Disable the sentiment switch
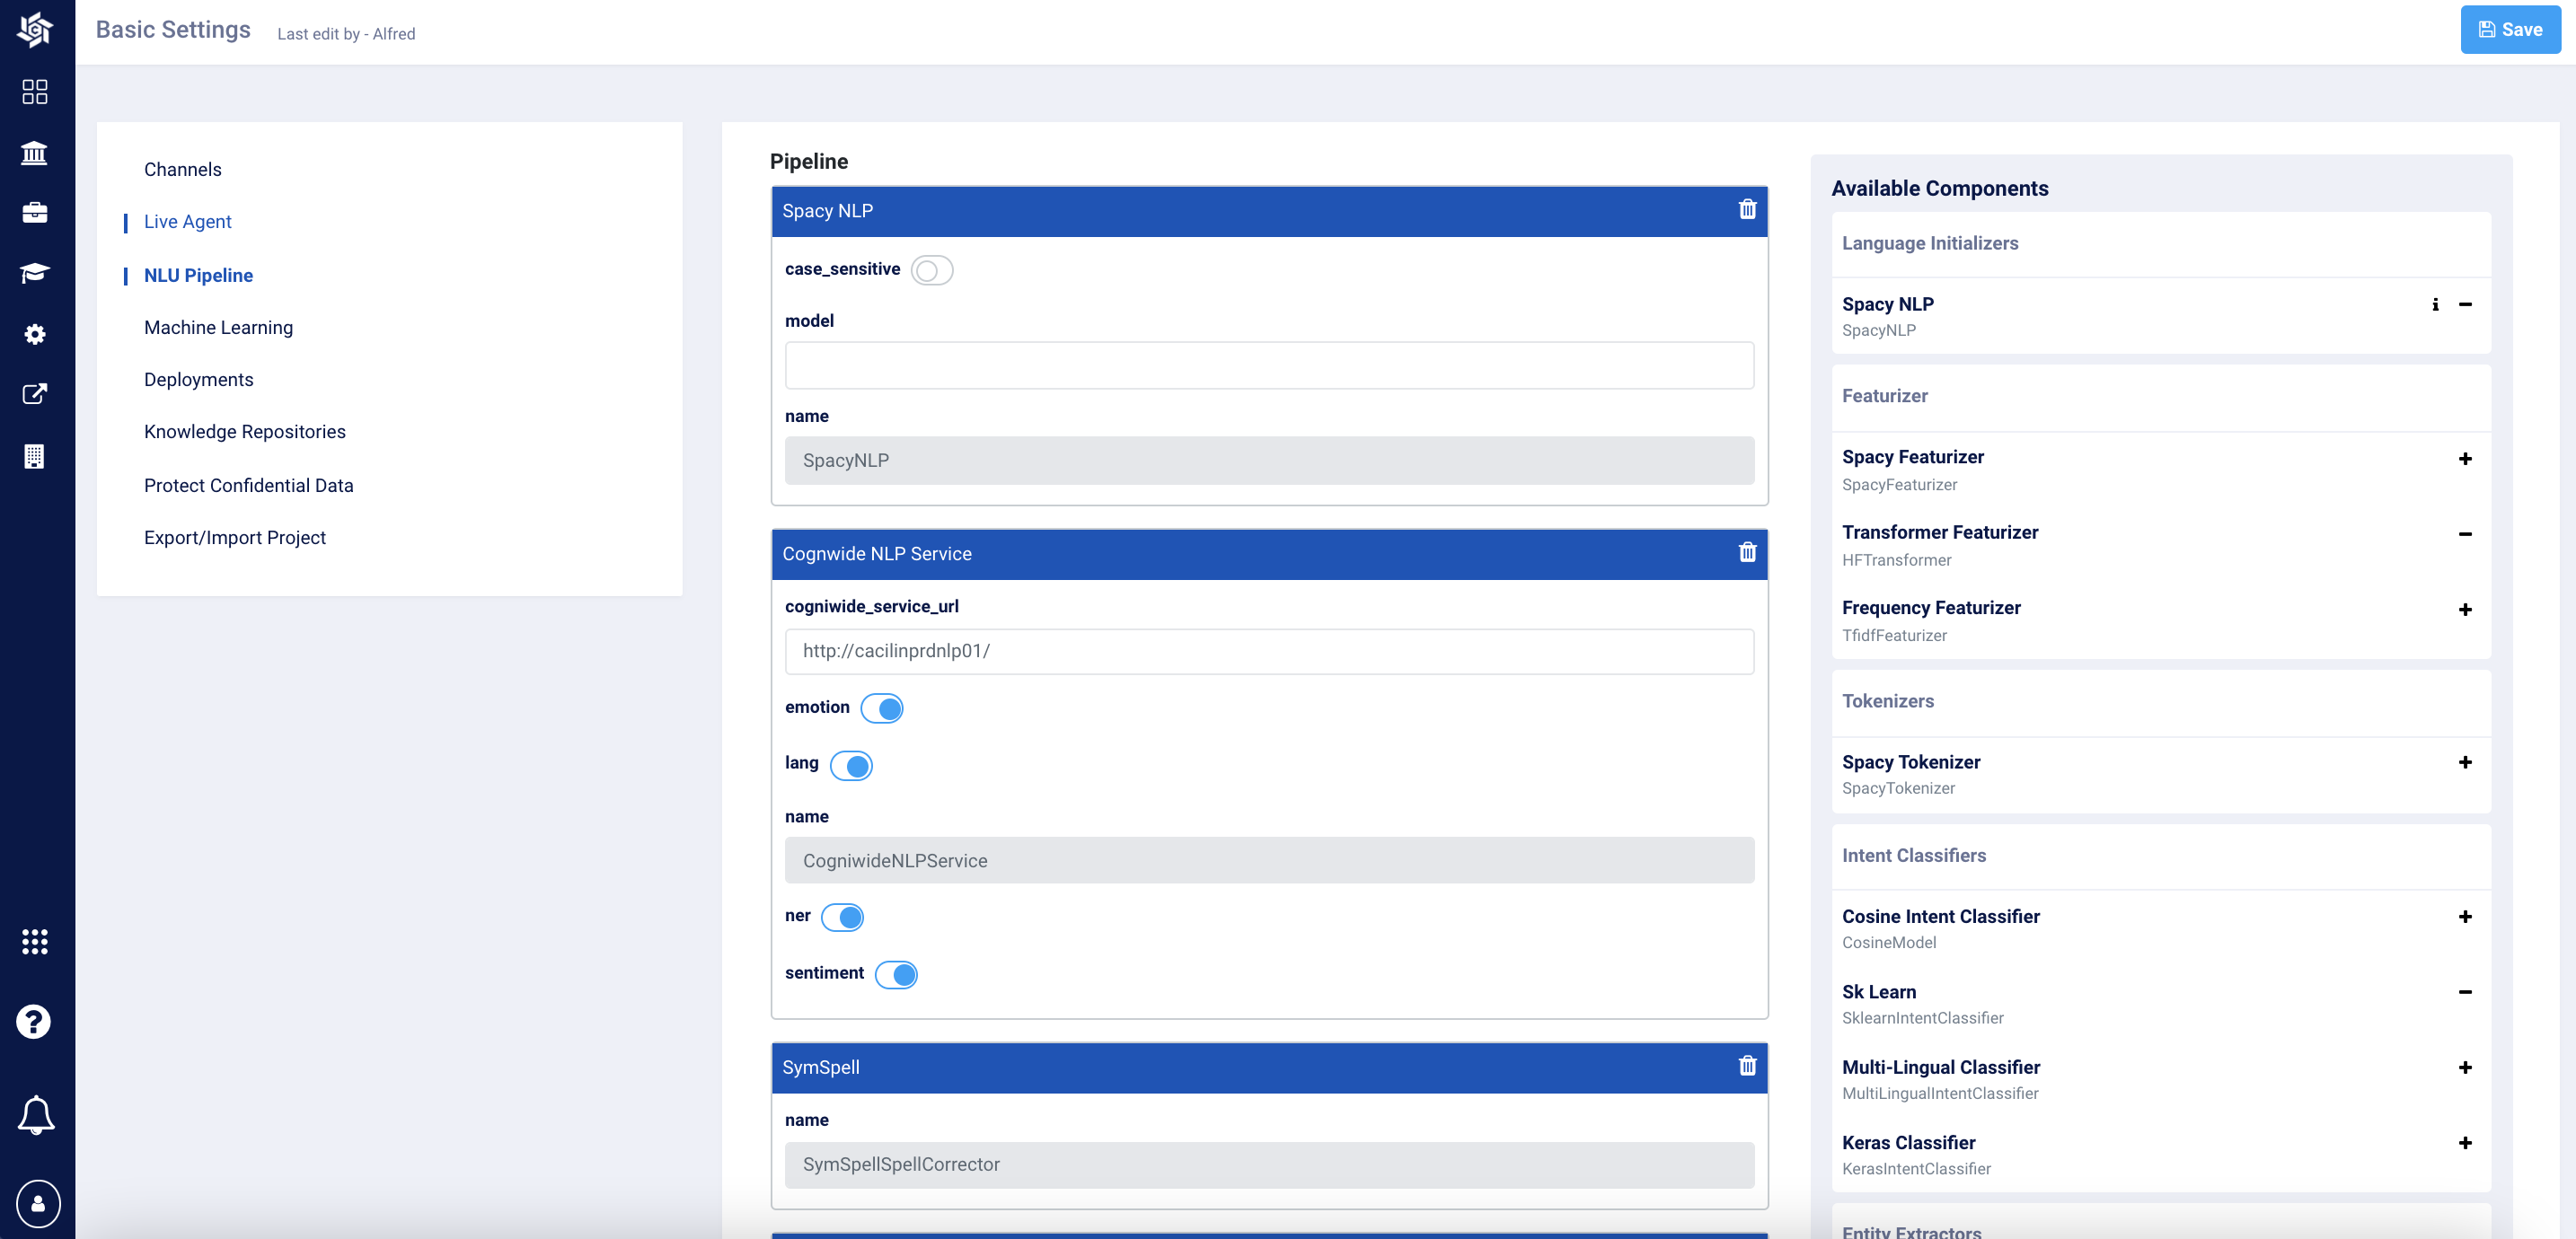Image resolution: width=2576 pixels, height=1239 pixels. pos(895,974)
